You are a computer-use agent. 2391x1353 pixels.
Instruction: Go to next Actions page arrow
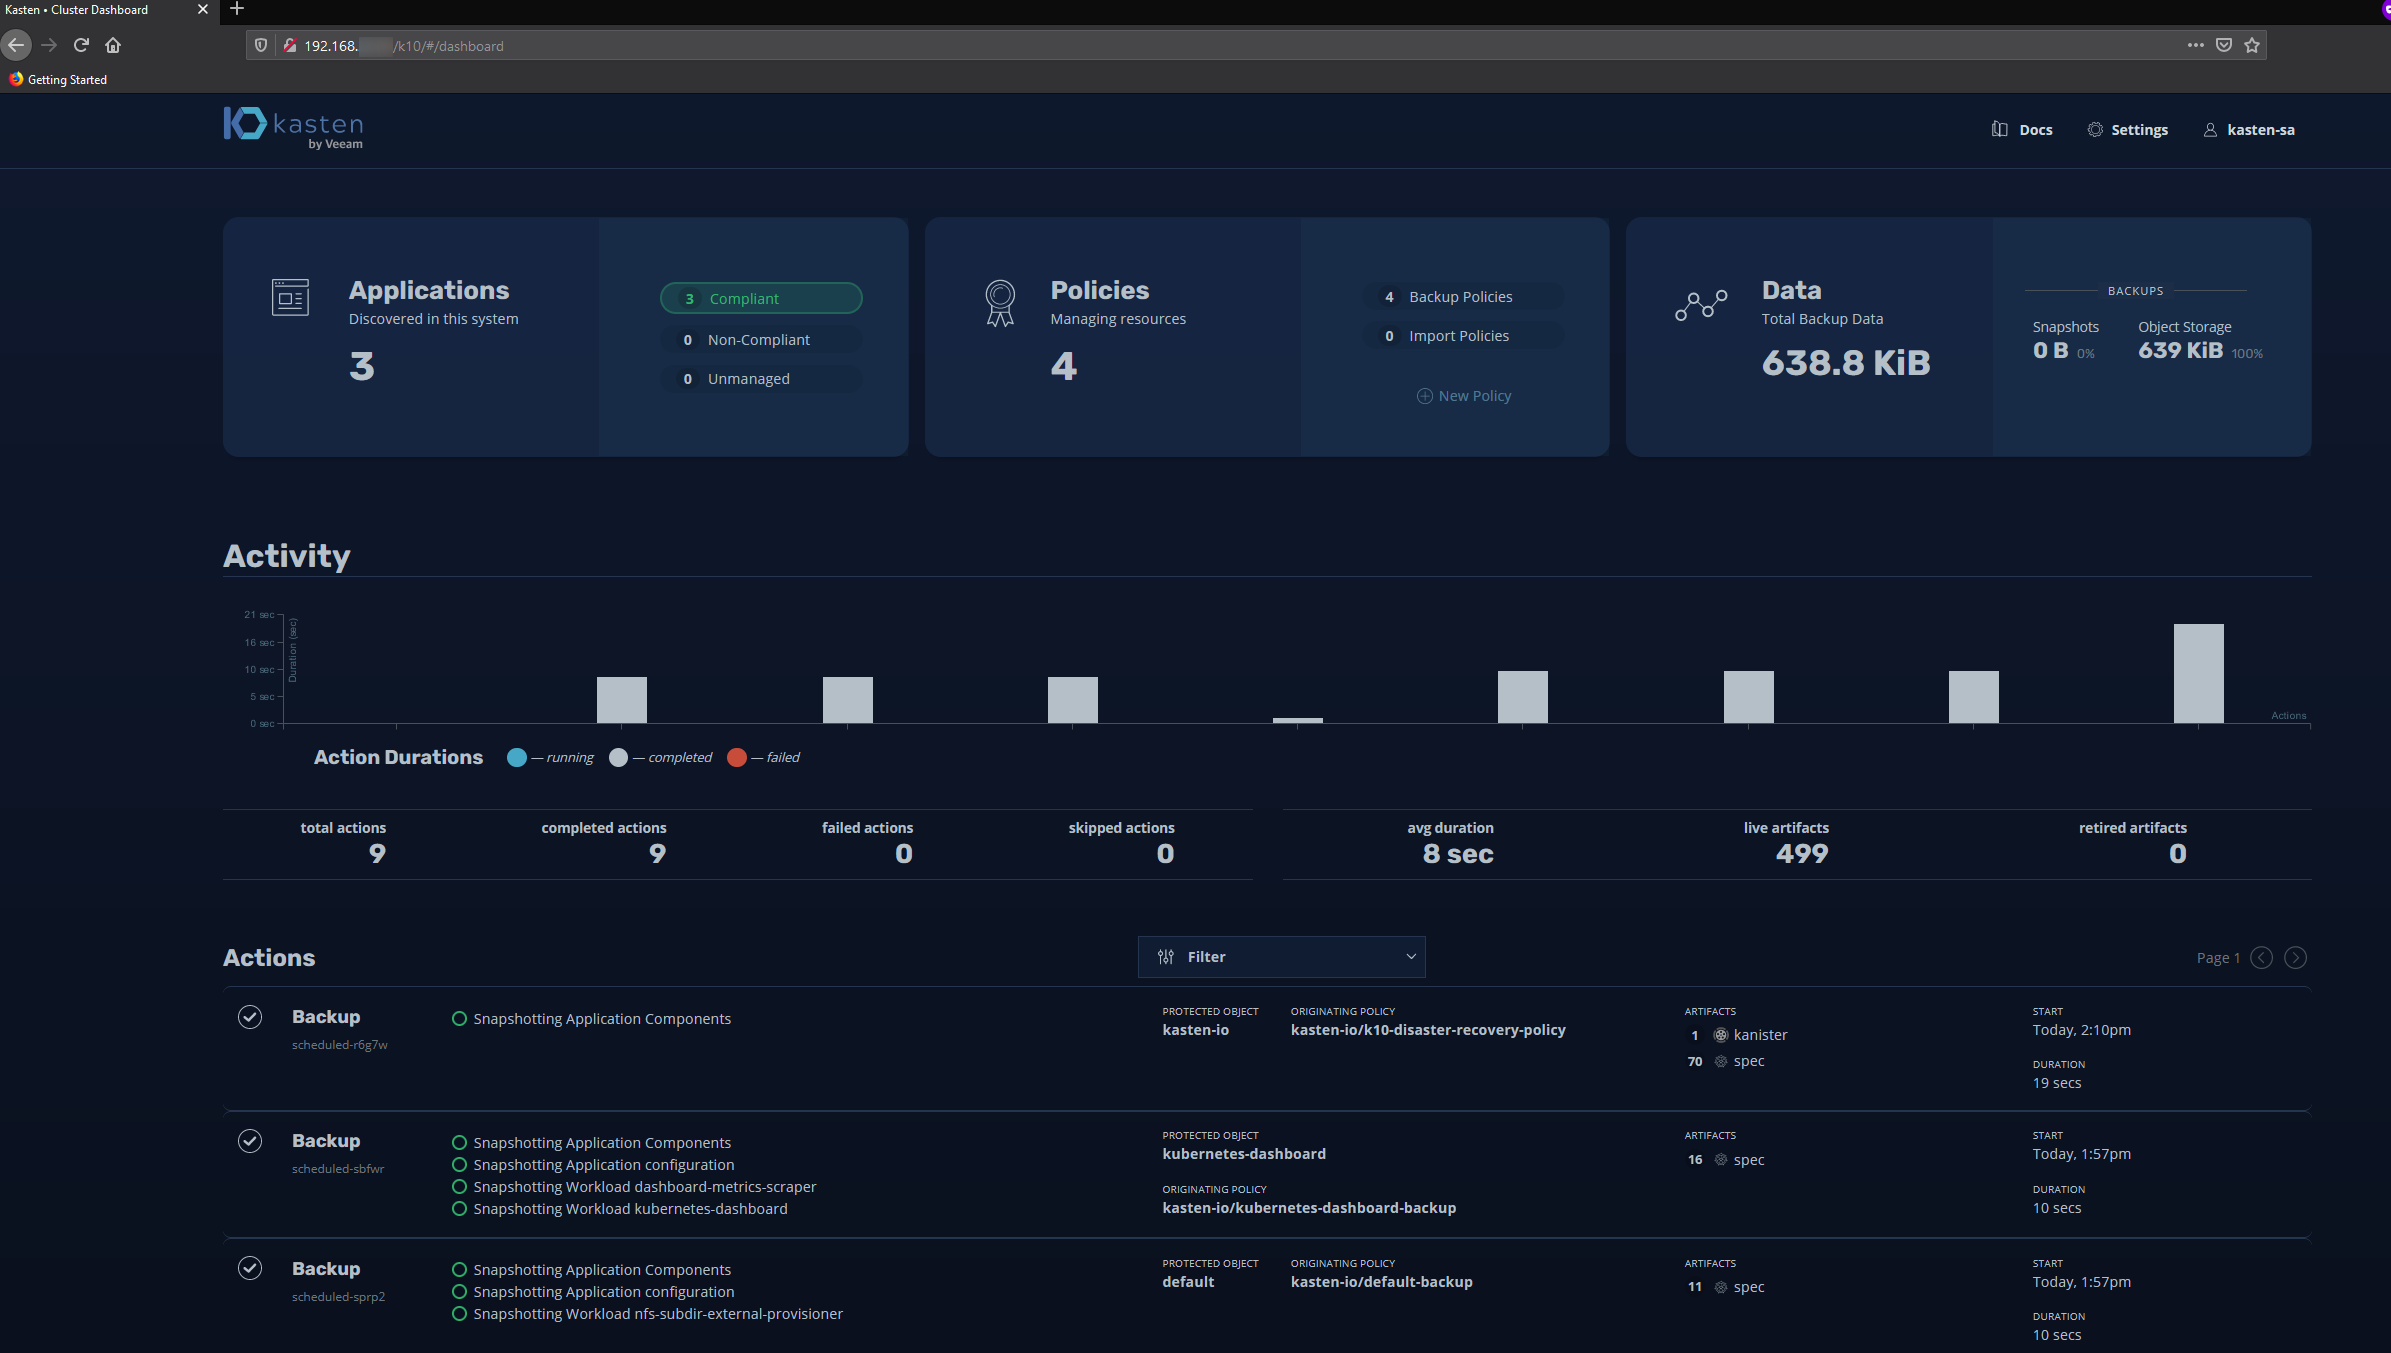2296,958
